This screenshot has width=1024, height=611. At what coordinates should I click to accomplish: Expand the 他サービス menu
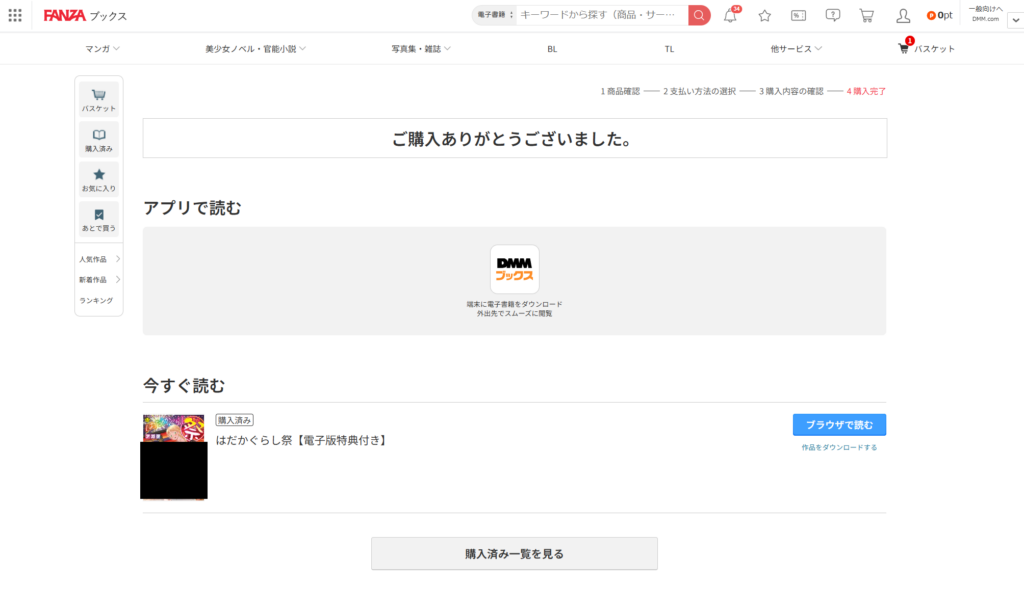796,49
